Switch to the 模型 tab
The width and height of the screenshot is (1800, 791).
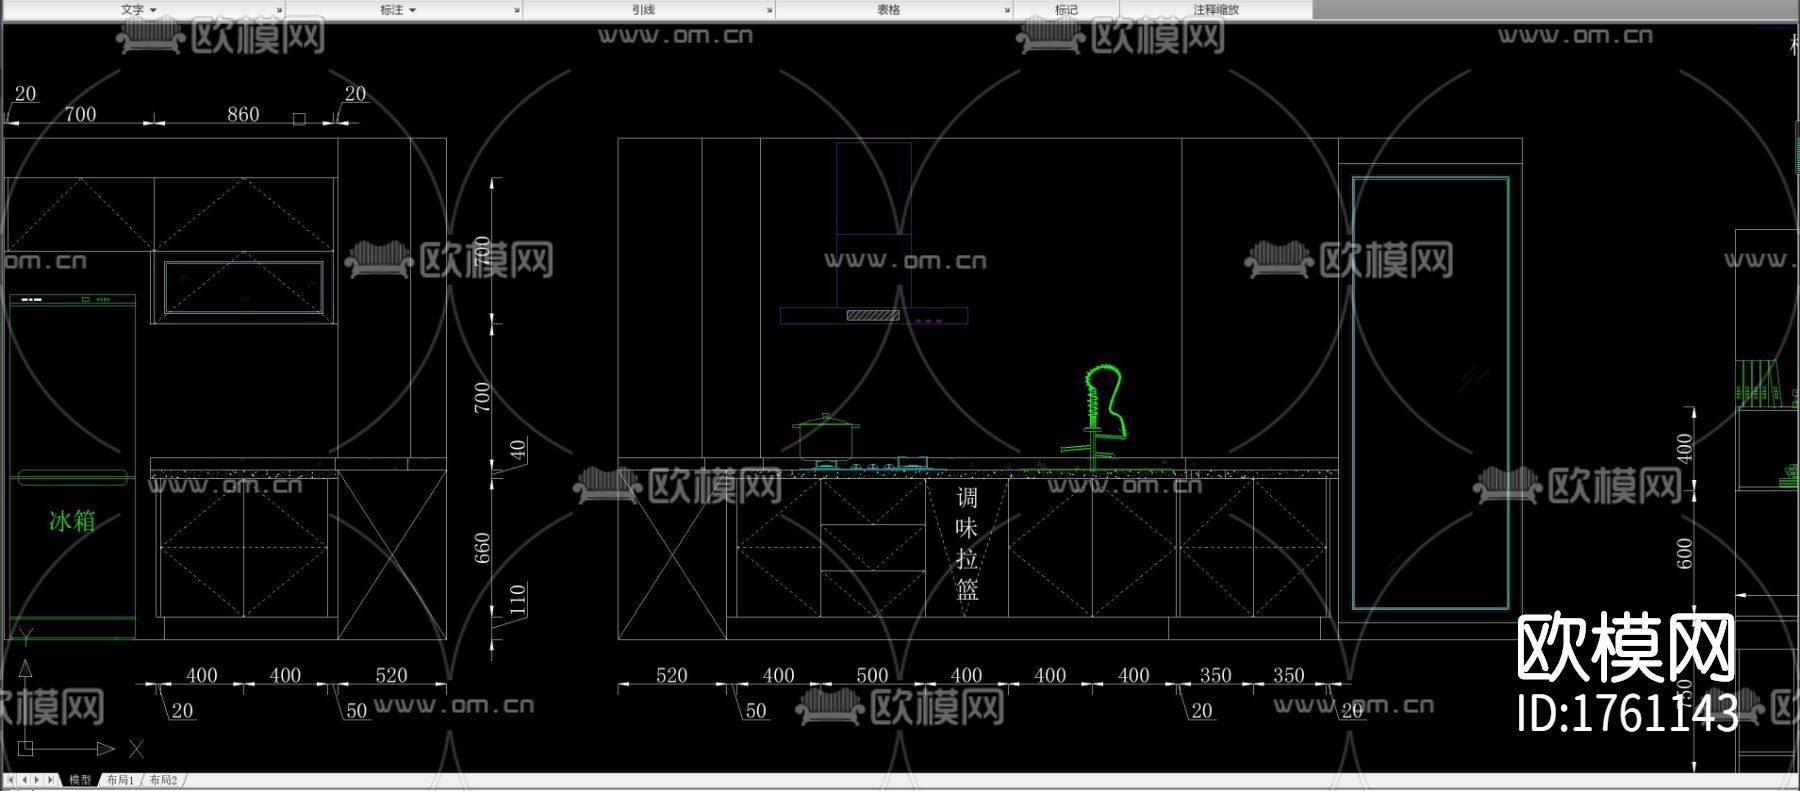(x=80, y=779)
